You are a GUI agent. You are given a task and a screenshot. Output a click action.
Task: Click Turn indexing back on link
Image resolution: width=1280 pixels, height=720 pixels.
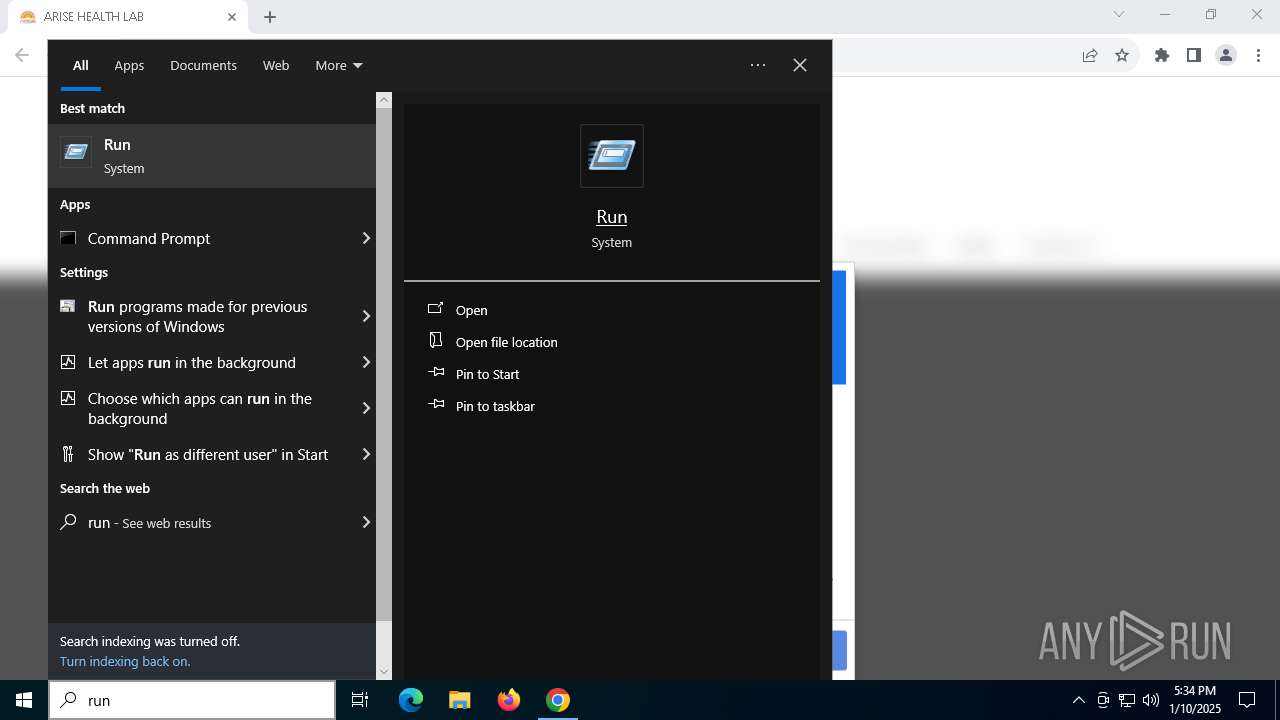[125, 661]
